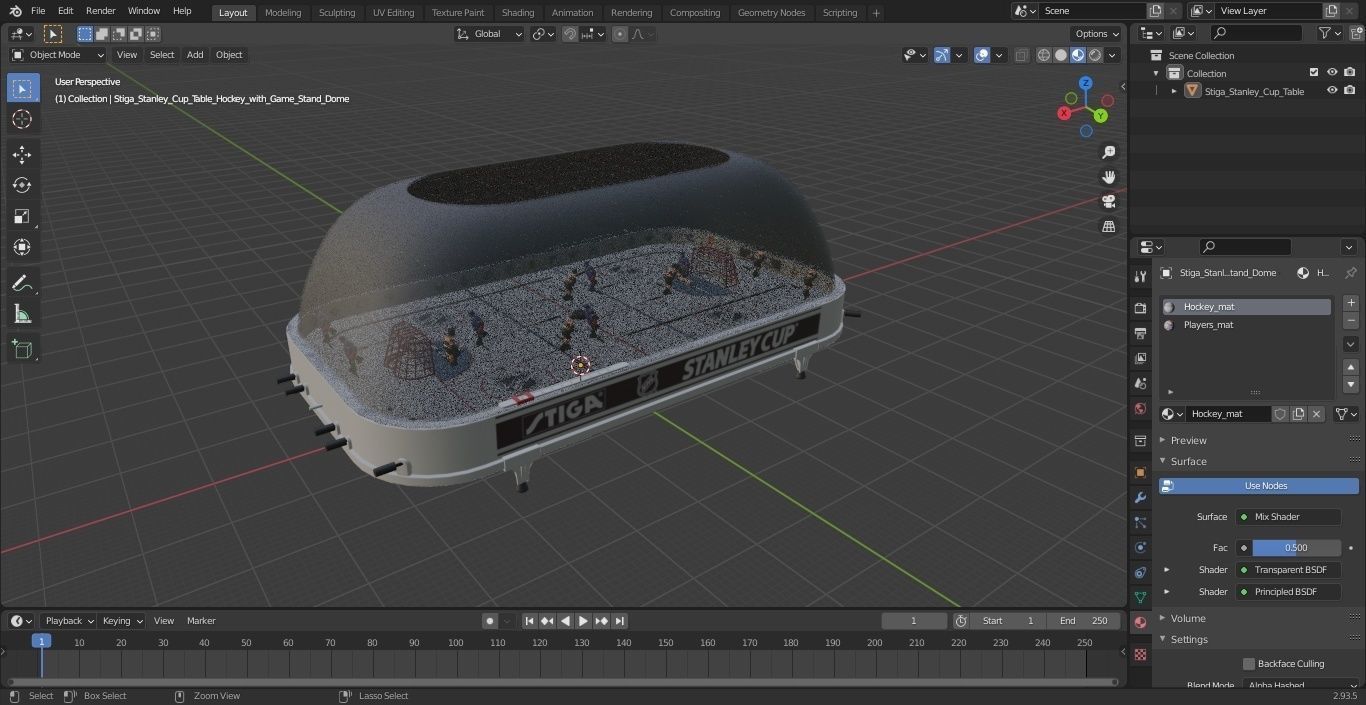Choose the Measure tool
1366x705 pixels.
(22, 315)
